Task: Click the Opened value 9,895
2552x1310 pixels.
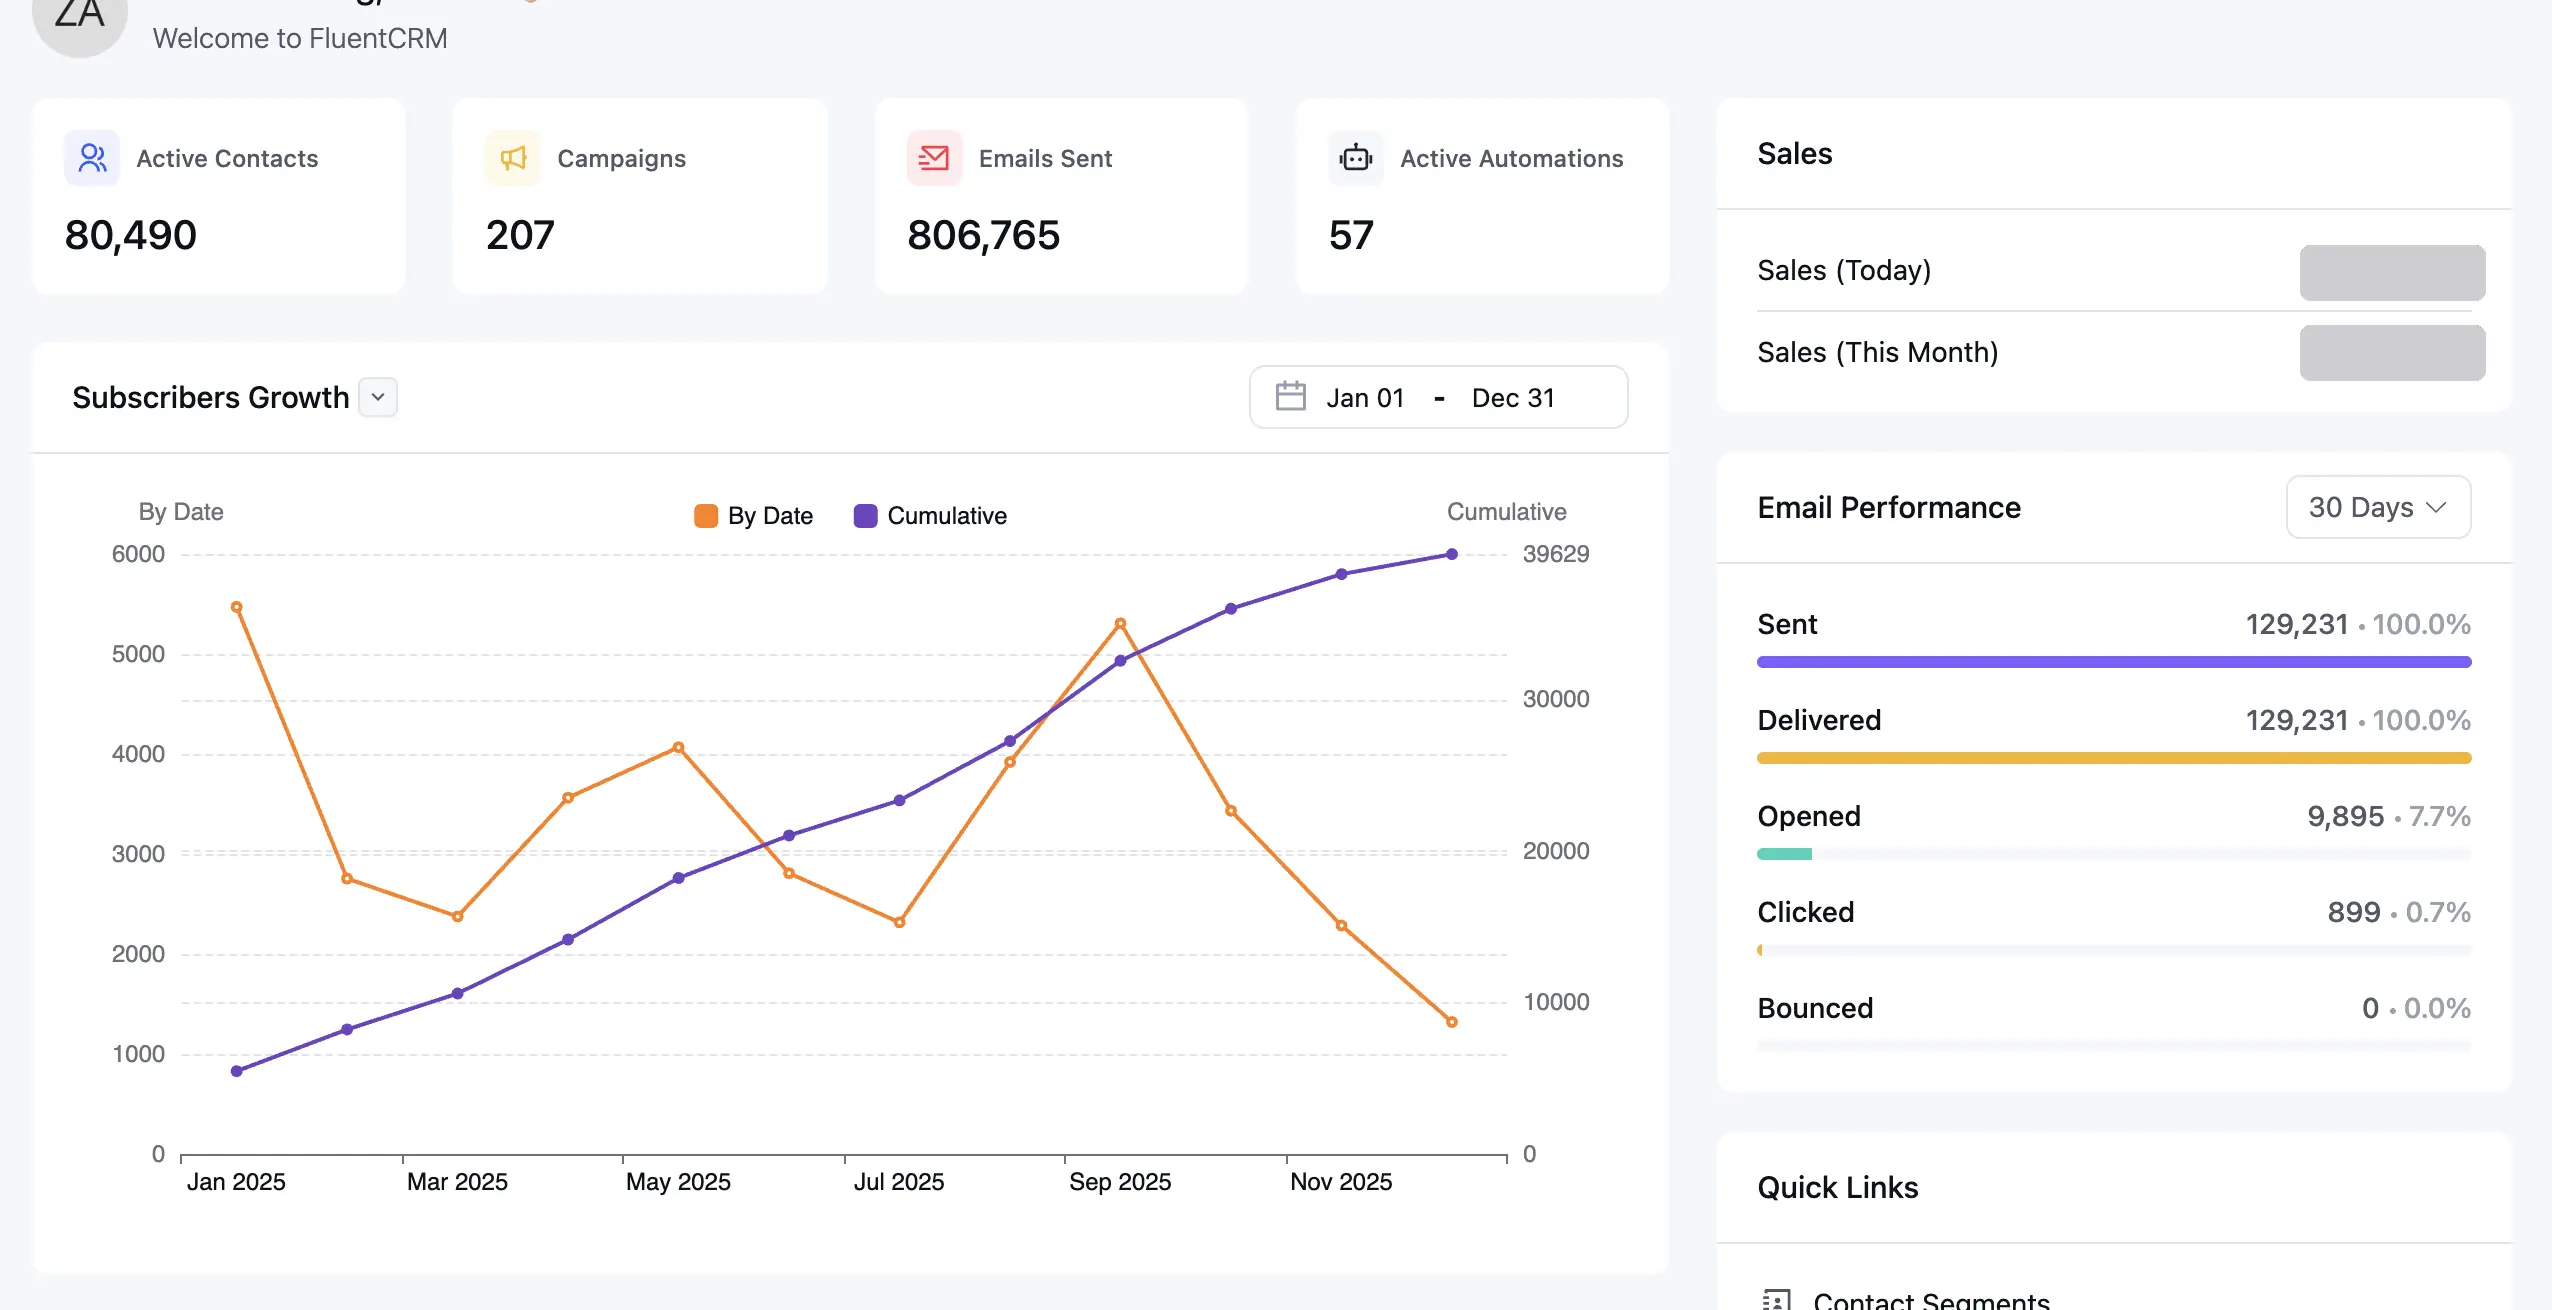Action: pos(2345,816)
